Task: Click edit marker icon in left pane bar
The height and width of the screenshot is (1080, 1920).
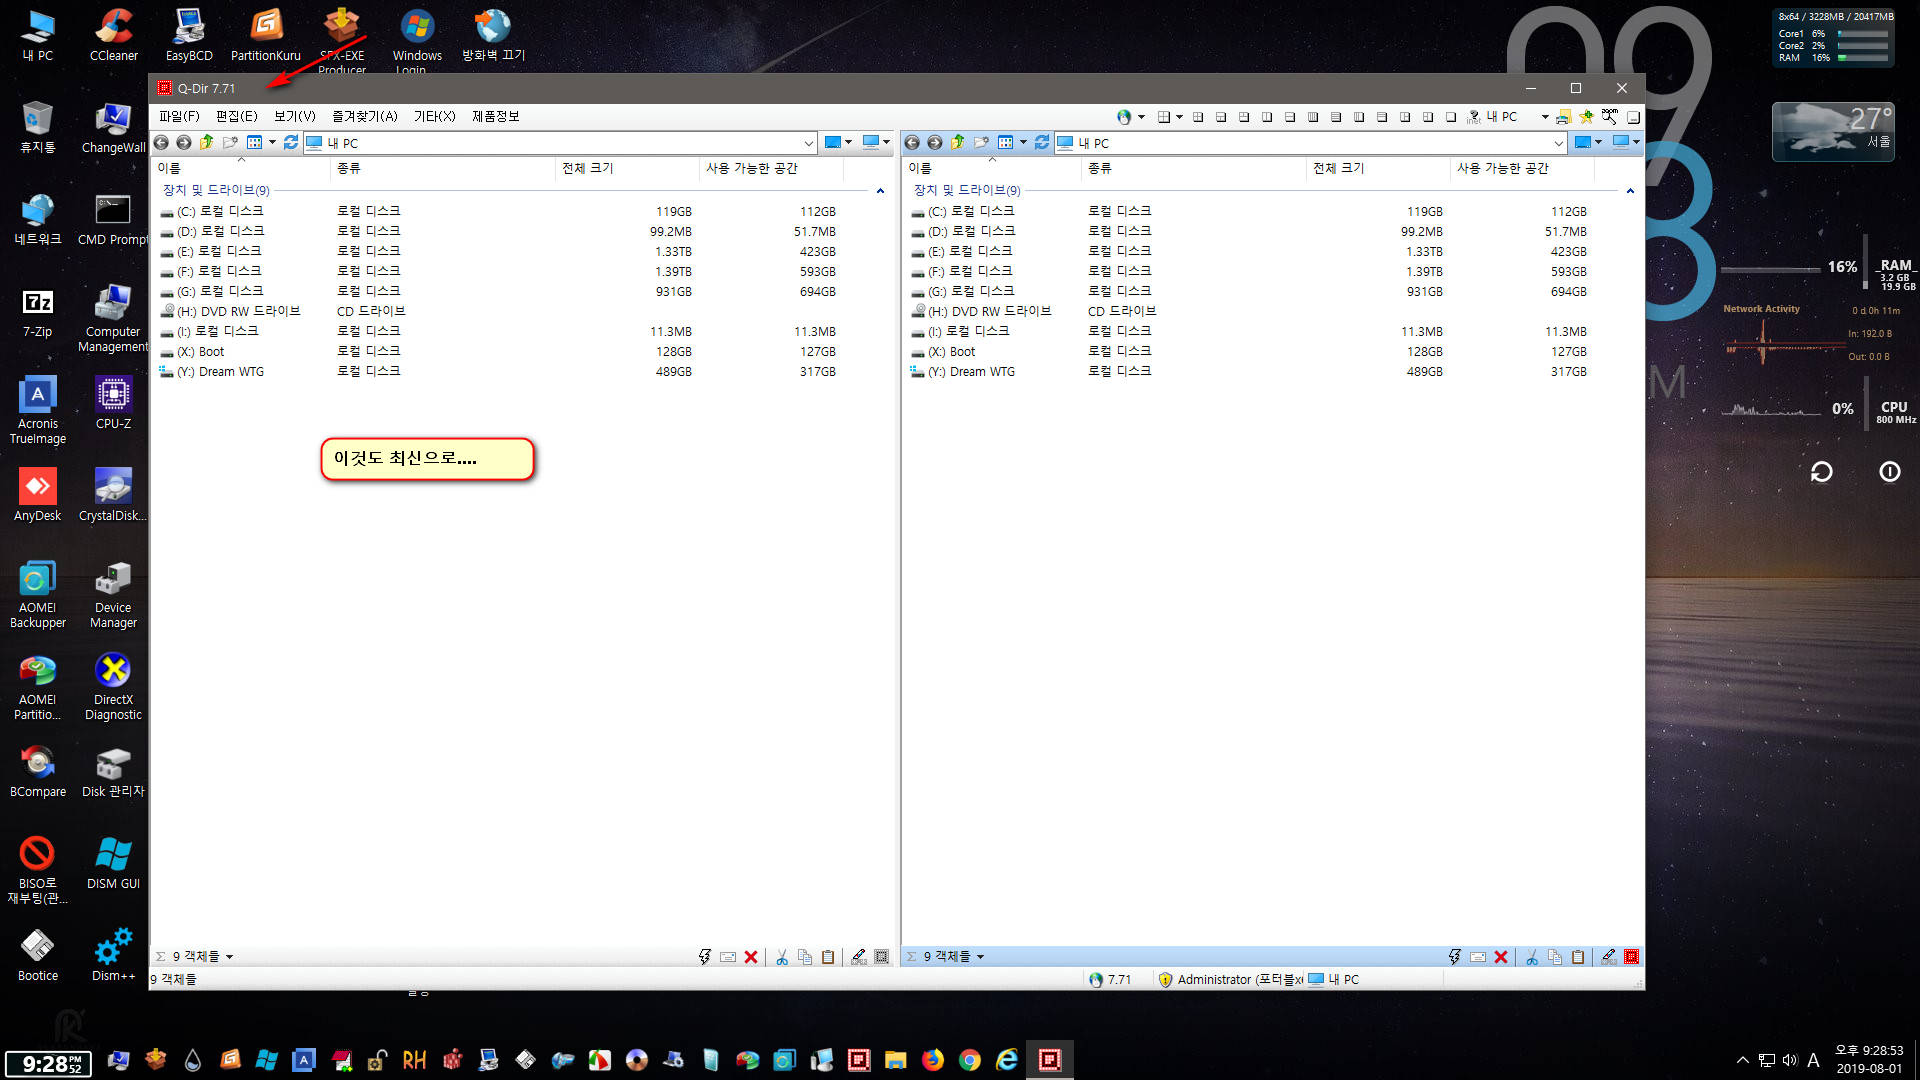Action: tap(859, 957)
